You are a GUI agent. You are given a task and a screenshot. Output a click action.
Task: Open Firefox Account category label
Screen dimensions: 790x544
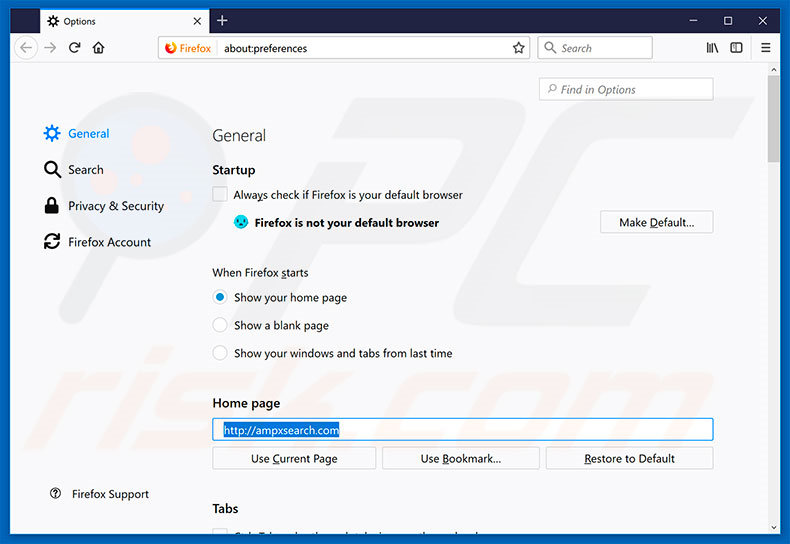click(x=109, y=242)
